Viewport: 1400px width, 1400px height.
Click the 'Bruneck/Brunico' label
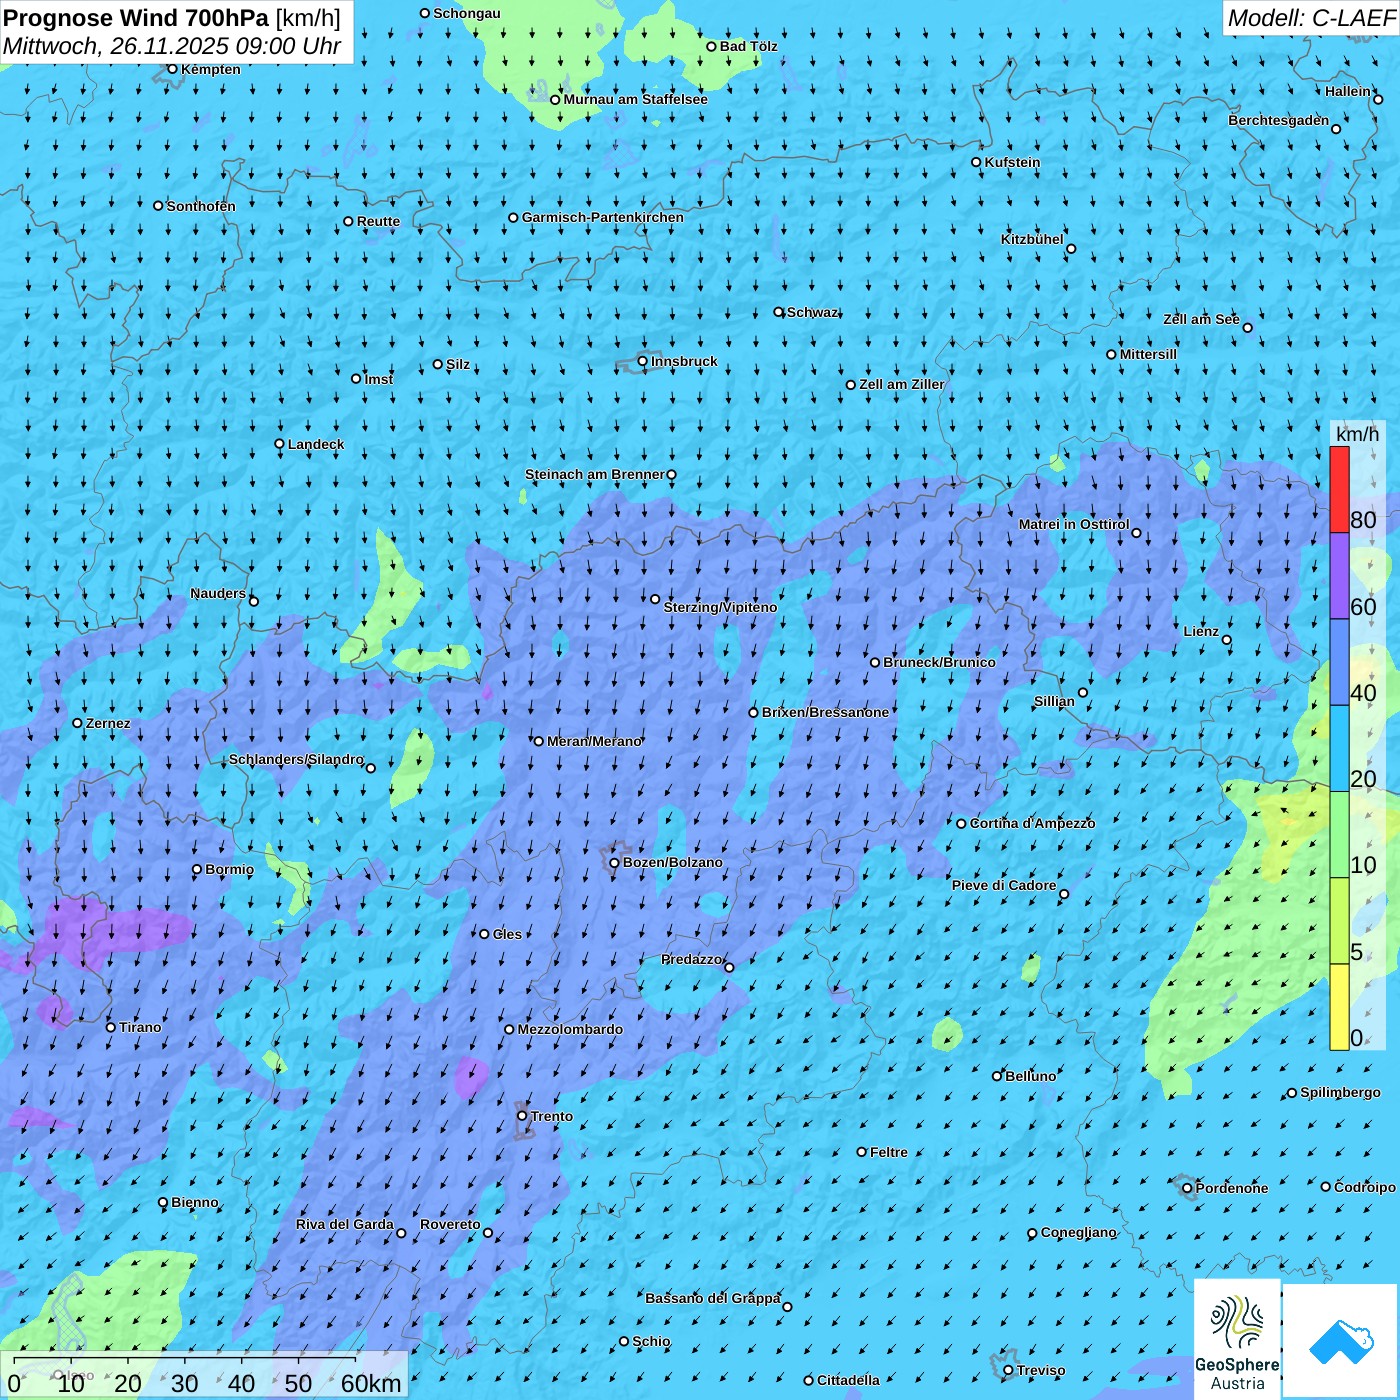tap(939, 662)
